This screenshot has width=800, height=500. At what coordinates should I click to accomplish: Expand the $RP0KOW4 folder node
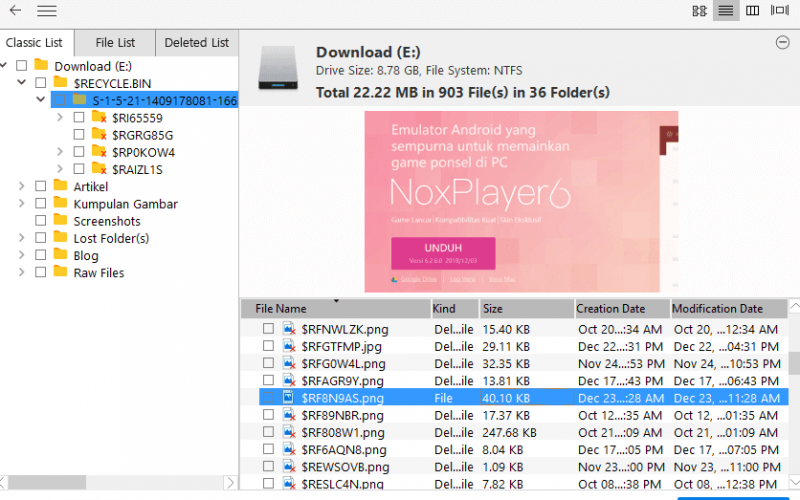tap(60, 152)
